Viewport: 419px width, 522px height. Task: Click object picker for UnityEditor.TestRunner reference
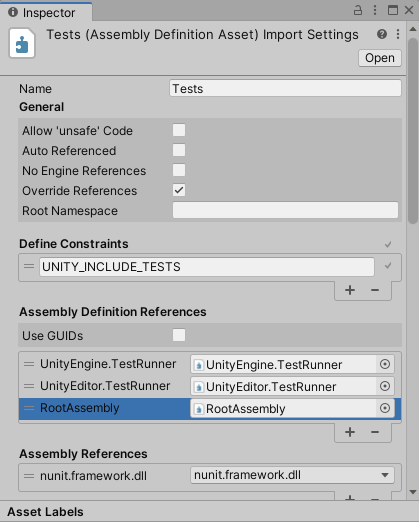pyautogui.click(x=385, y=386)
